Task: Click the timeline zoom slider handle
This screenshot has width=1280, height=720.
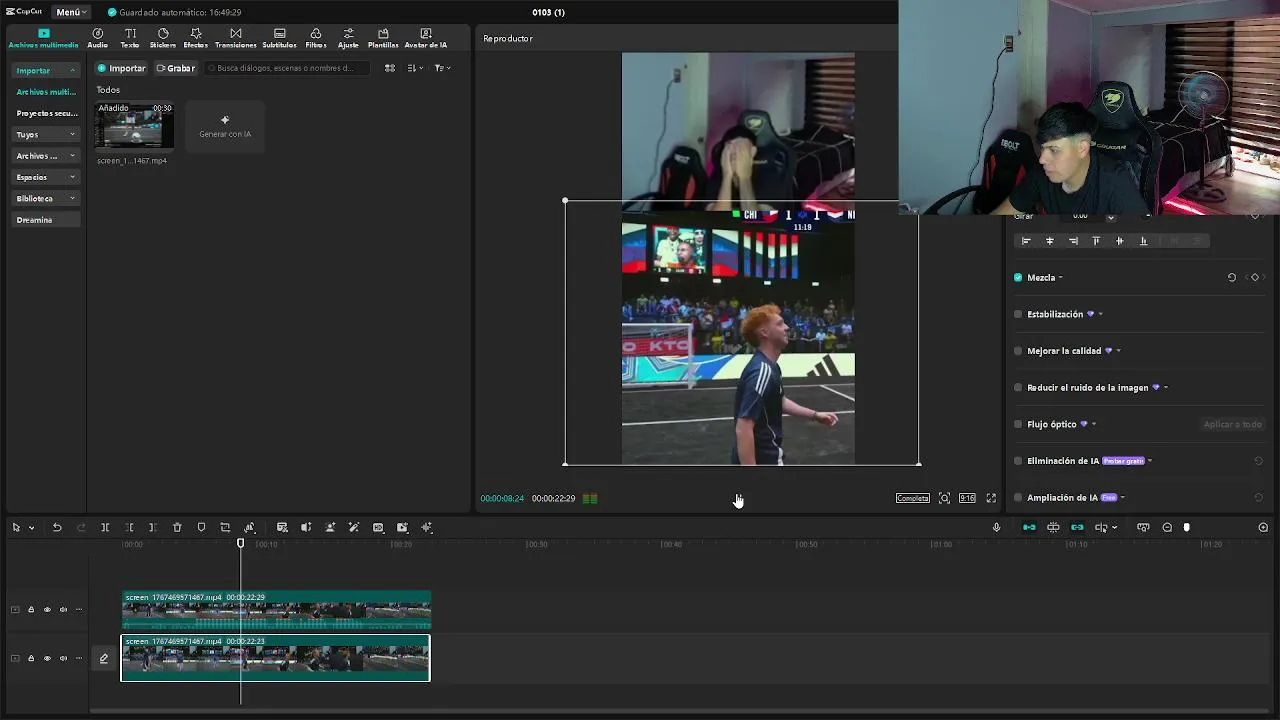Action: (1187, 527)
